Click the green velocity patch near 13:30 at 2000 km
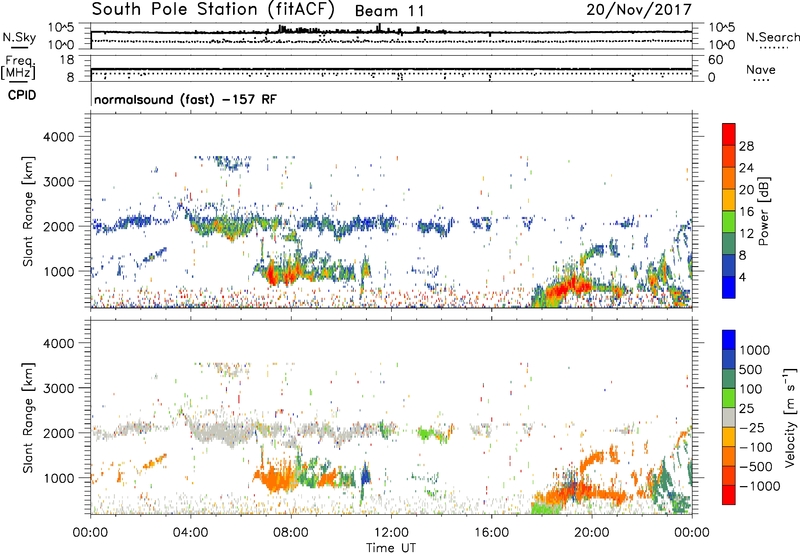The height and width of the screenshot is (554, 800). click(426, 433)
